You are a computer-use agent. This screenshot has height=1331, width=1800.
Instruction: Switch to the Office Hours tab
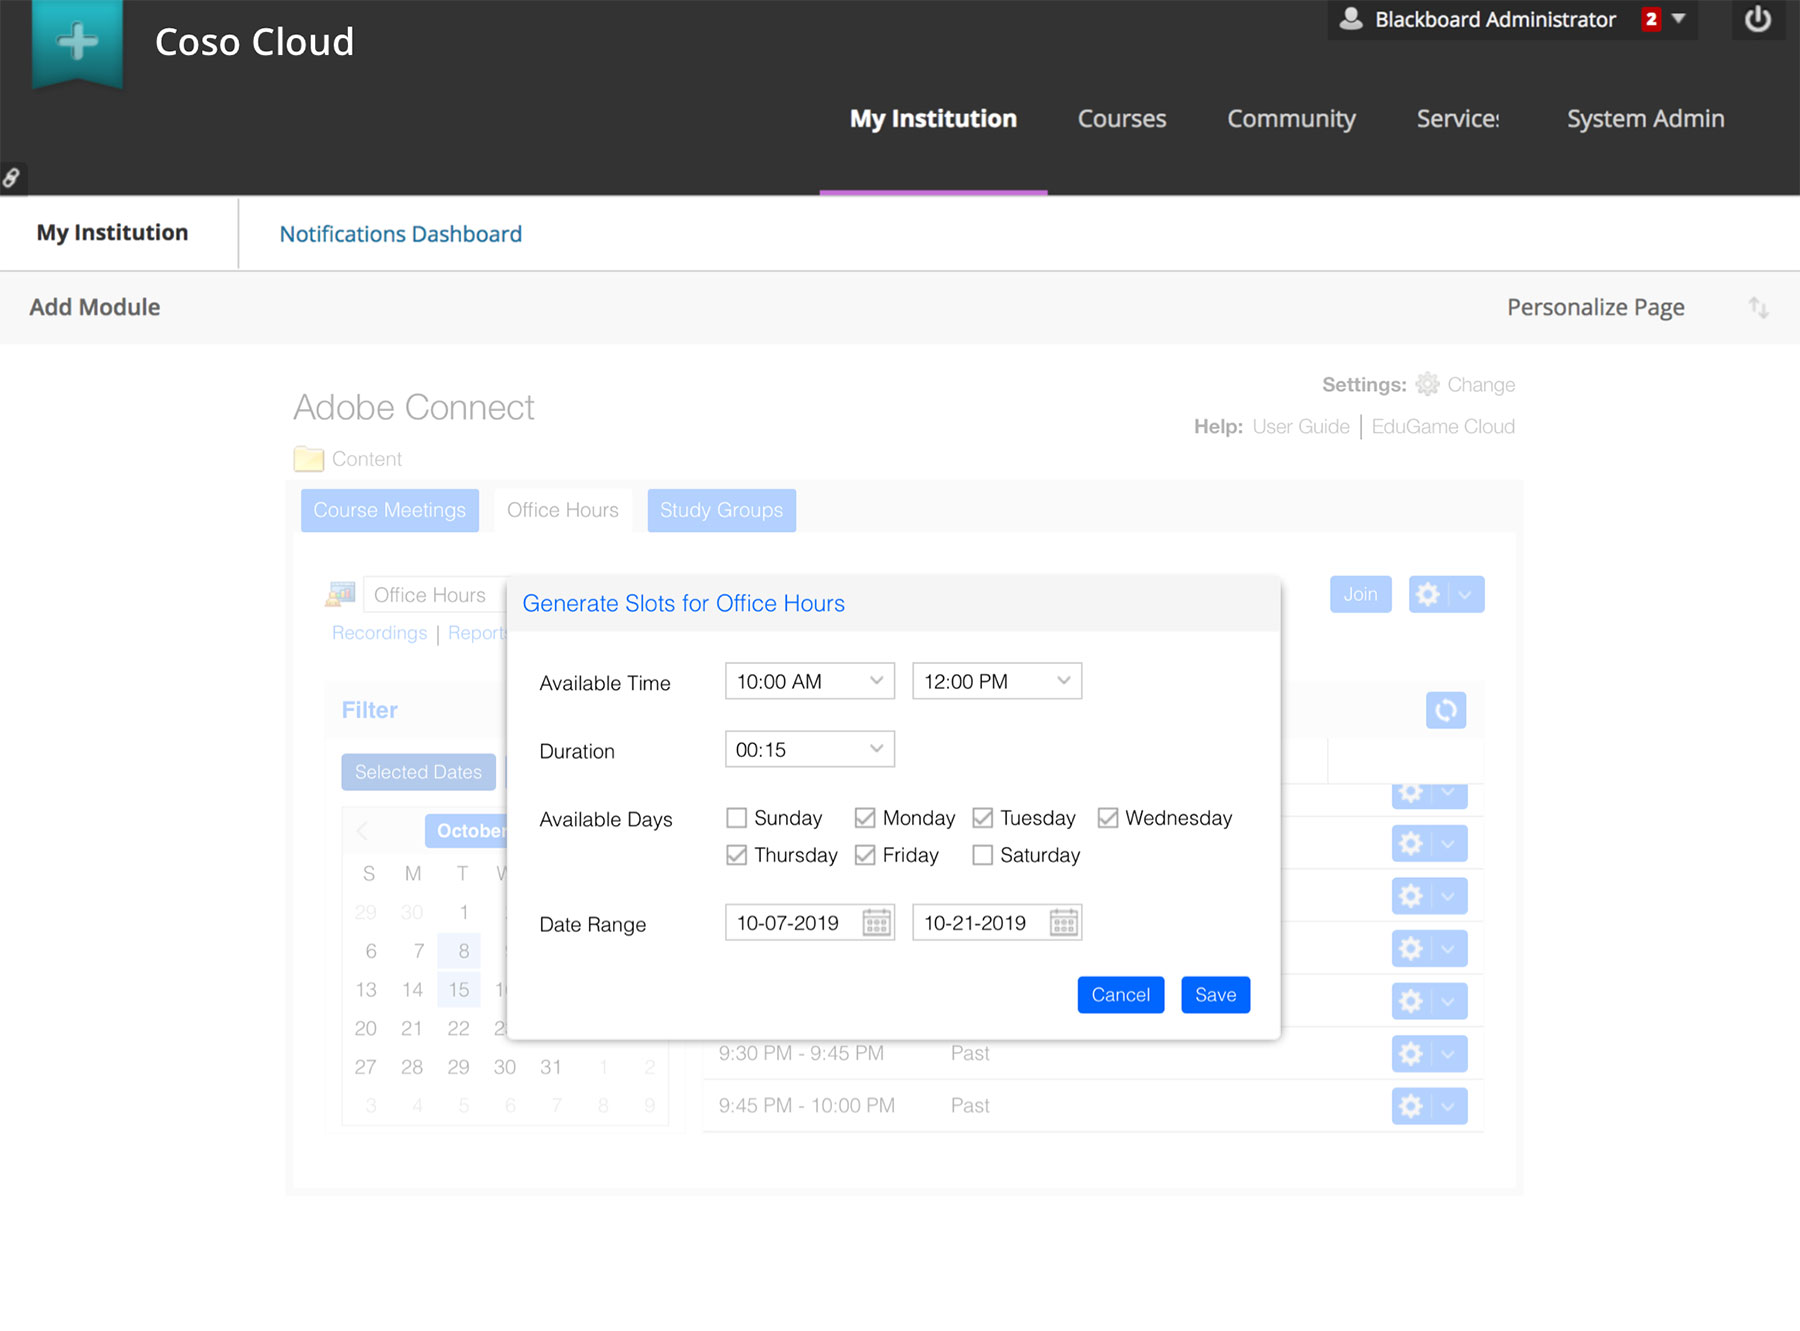(563, 510)
